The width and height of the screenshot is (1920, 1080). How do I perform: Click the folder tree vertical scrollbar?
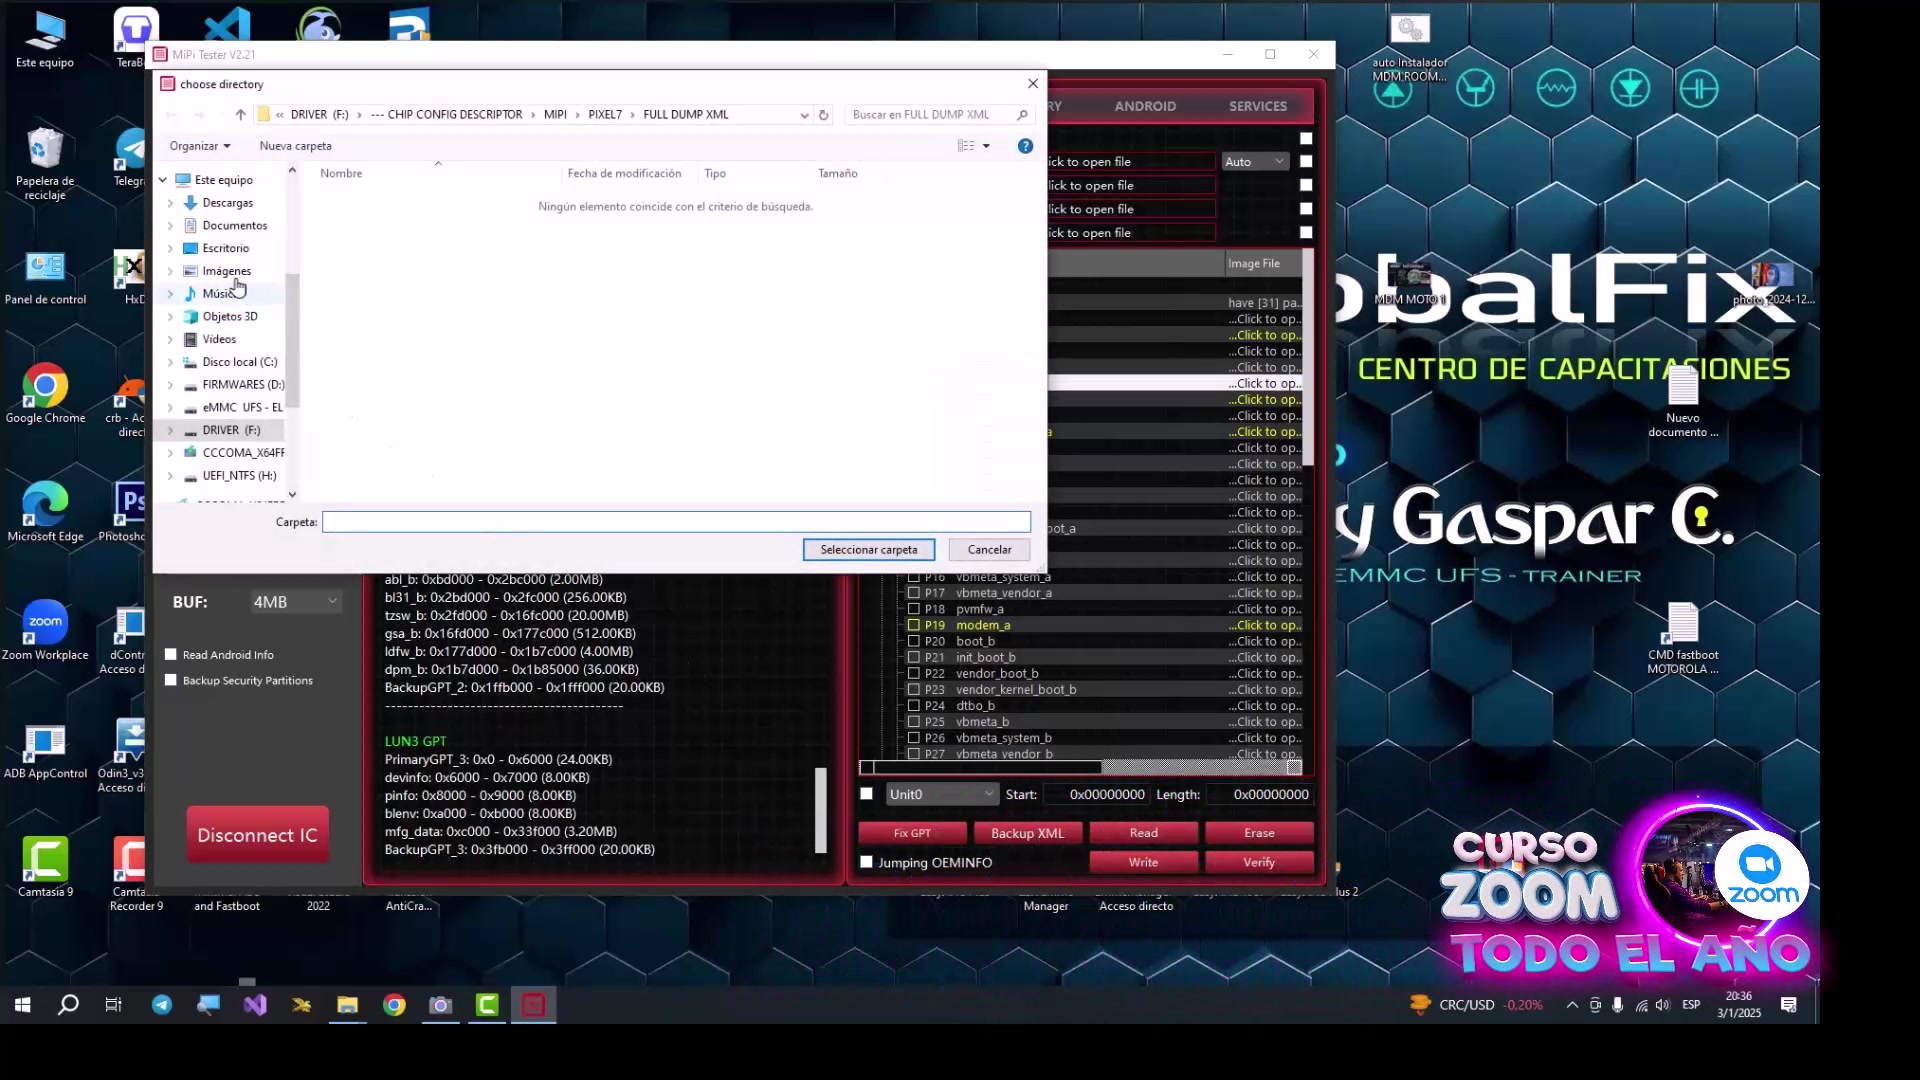tap(292, 340)
